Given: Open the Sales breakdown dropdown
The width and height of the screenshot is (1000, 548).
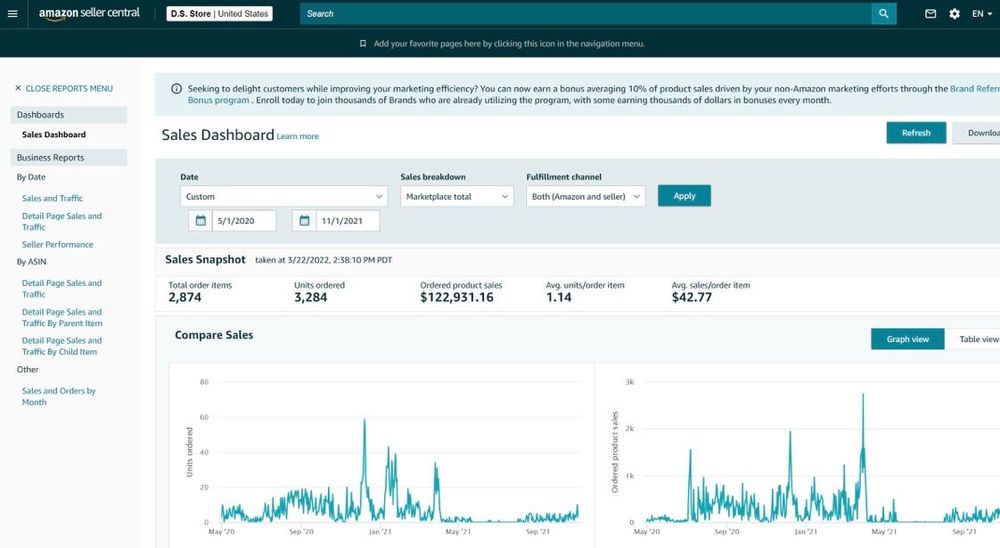Looking at the screenshot, I should coord(457,196).
